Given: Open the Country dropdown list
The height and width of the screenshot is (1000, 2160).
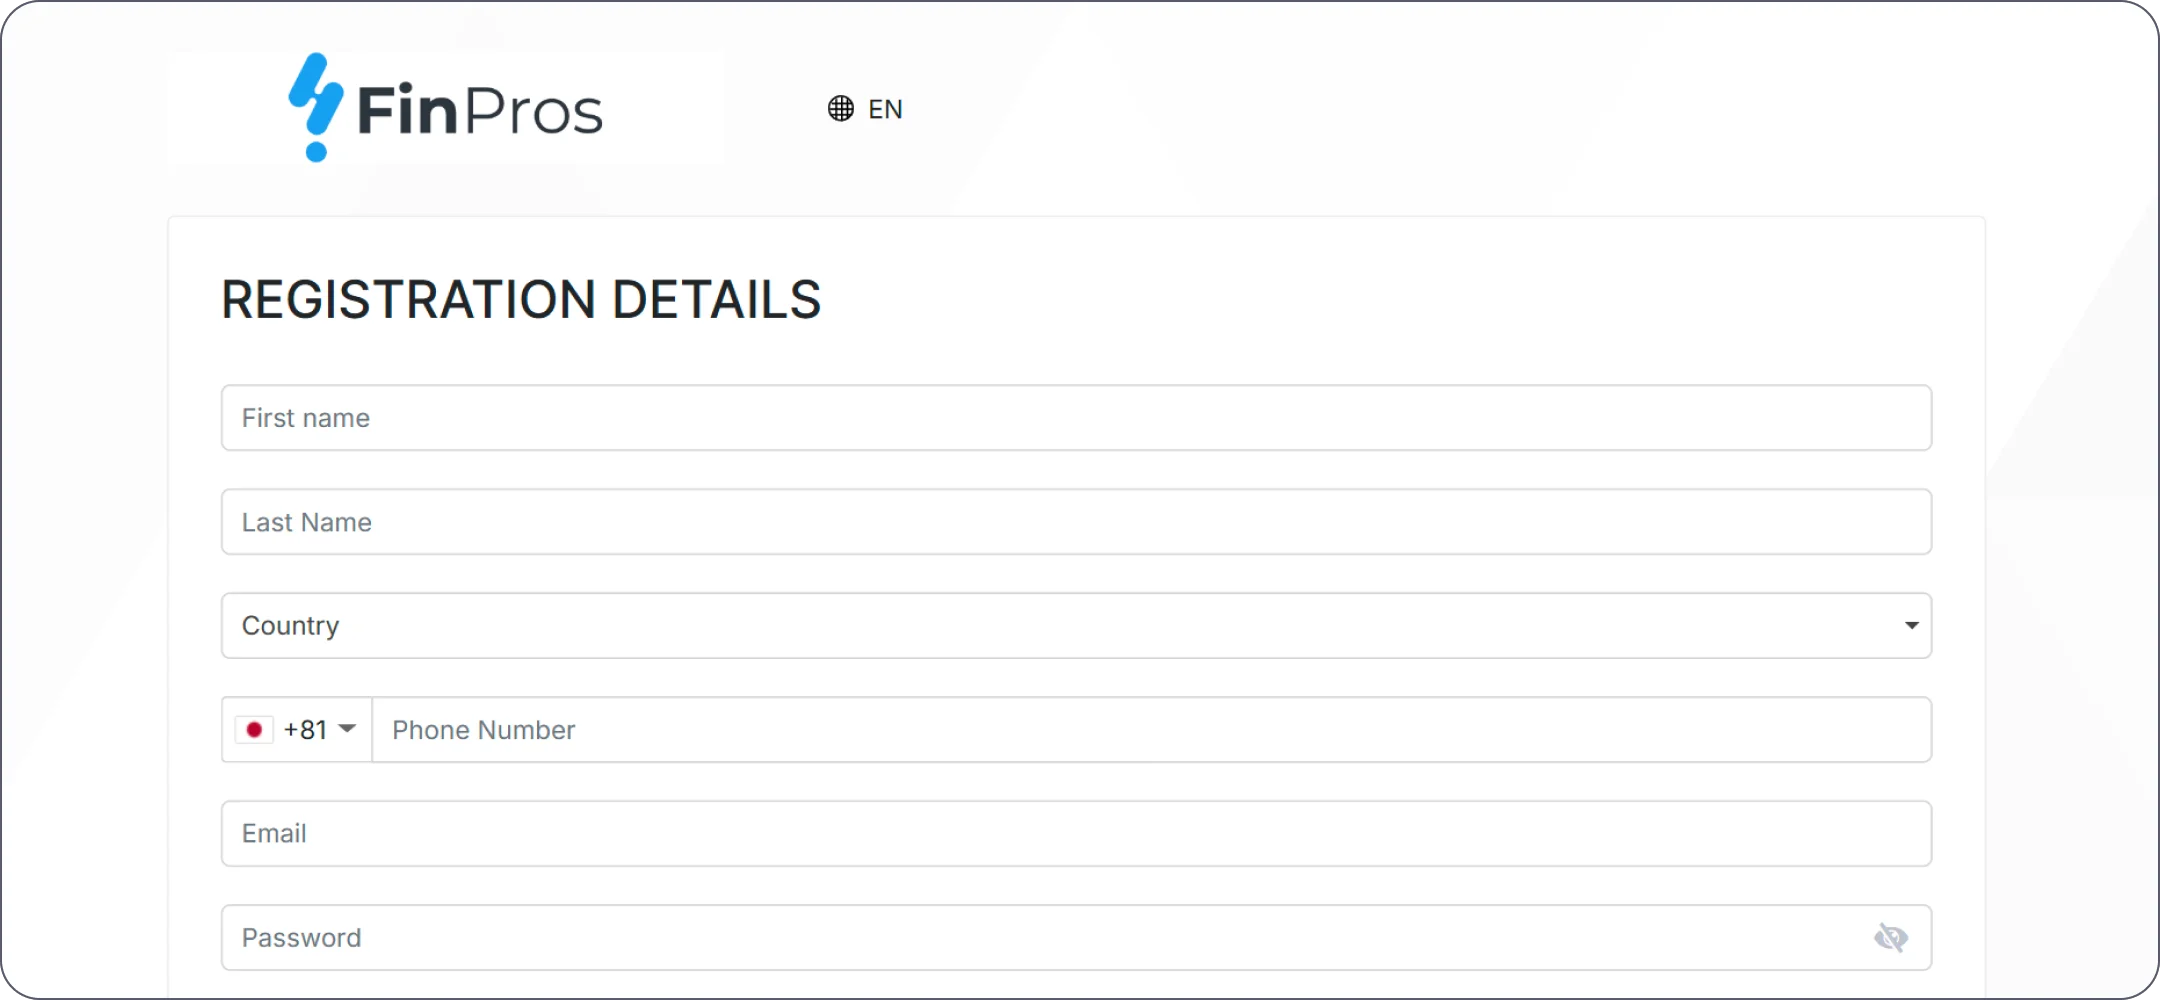Looking at the screenshot, I should 1075,626.
